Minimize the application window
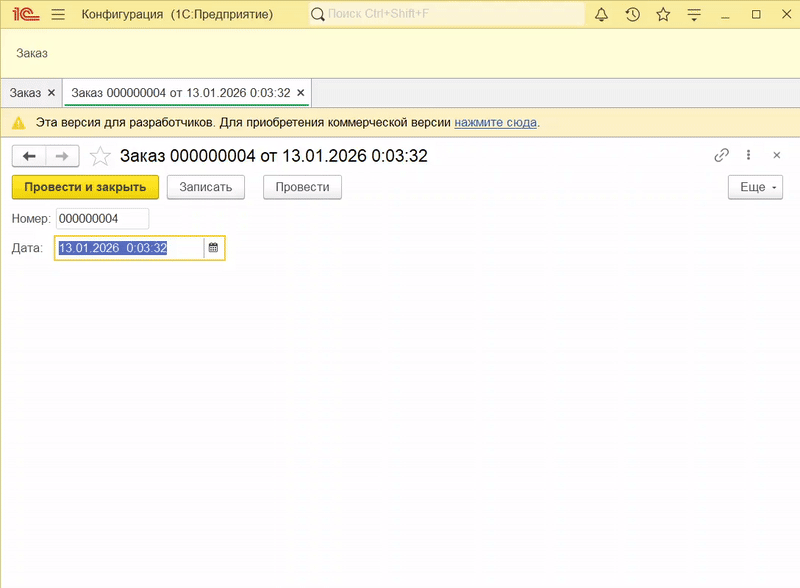This screenshot has height=588, width=800. click(725, 14)
